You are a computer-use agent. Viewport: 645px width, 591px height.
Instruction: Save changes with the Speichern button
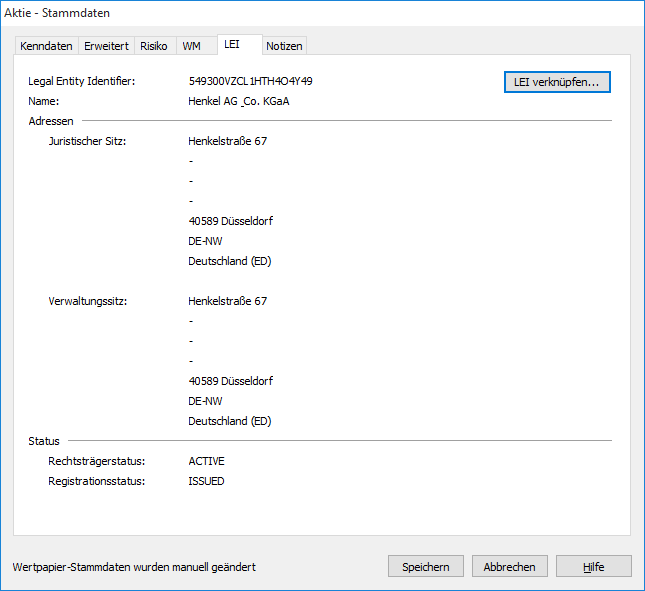click(425, 566)
